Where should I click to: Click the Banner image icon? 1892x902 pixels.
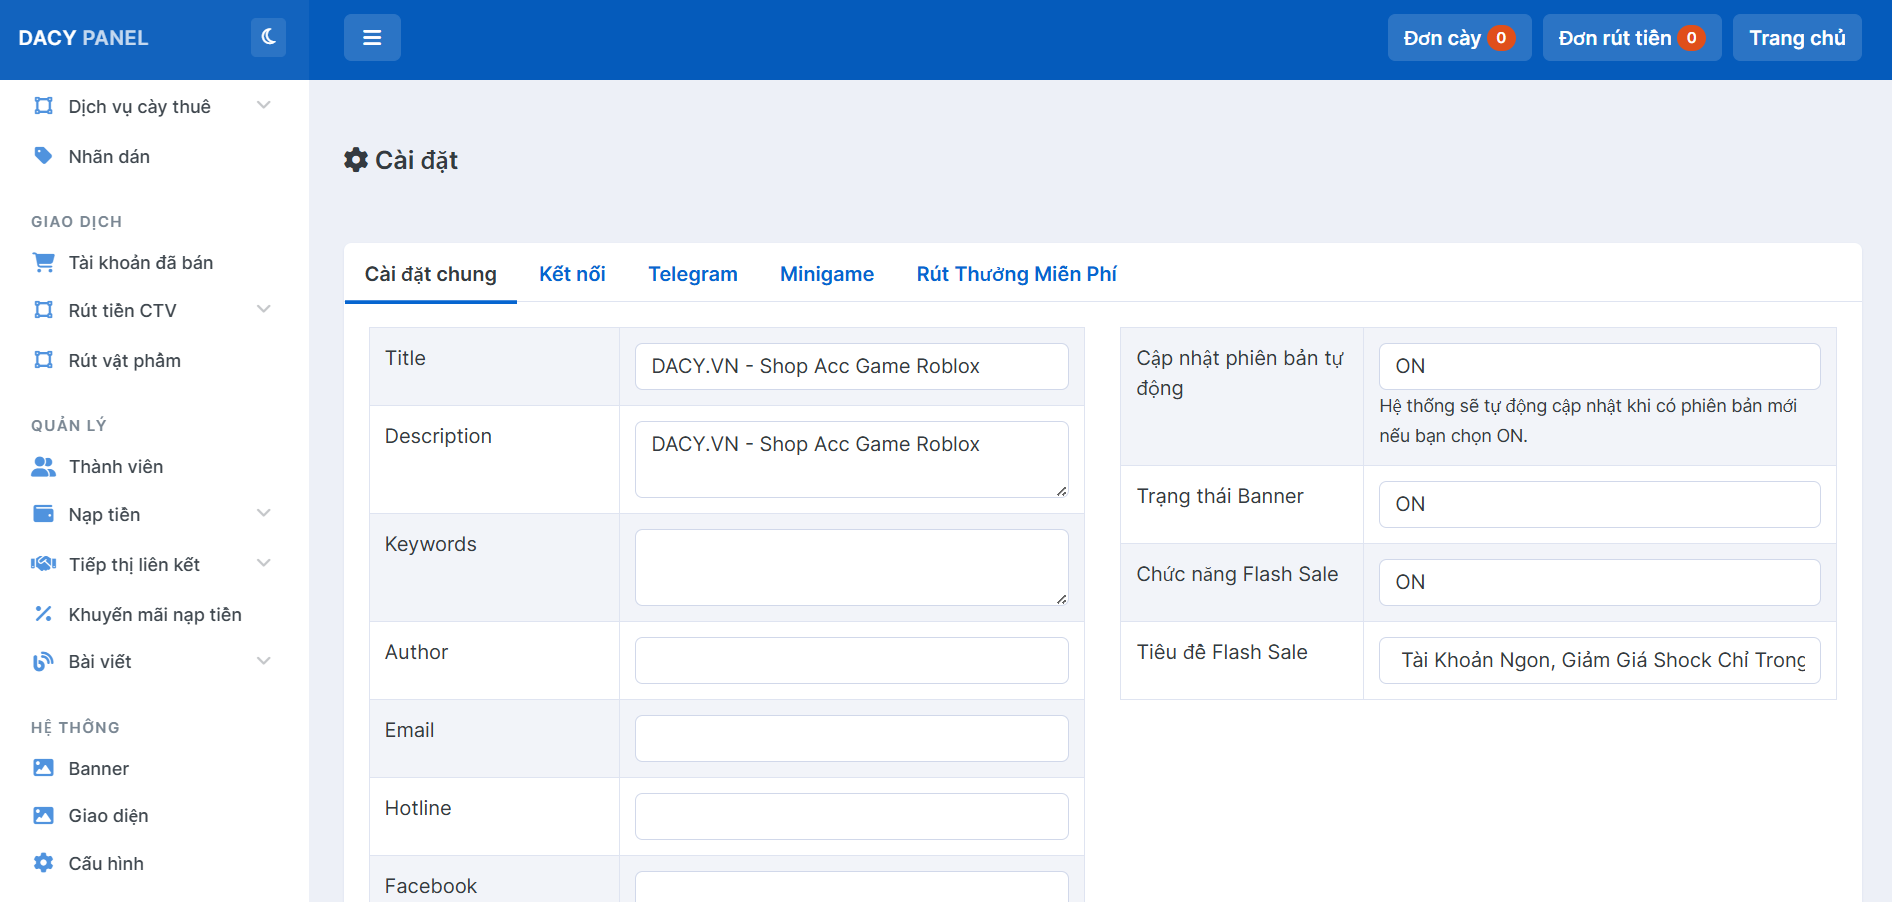pyautogui.click(x=43, y=768)
